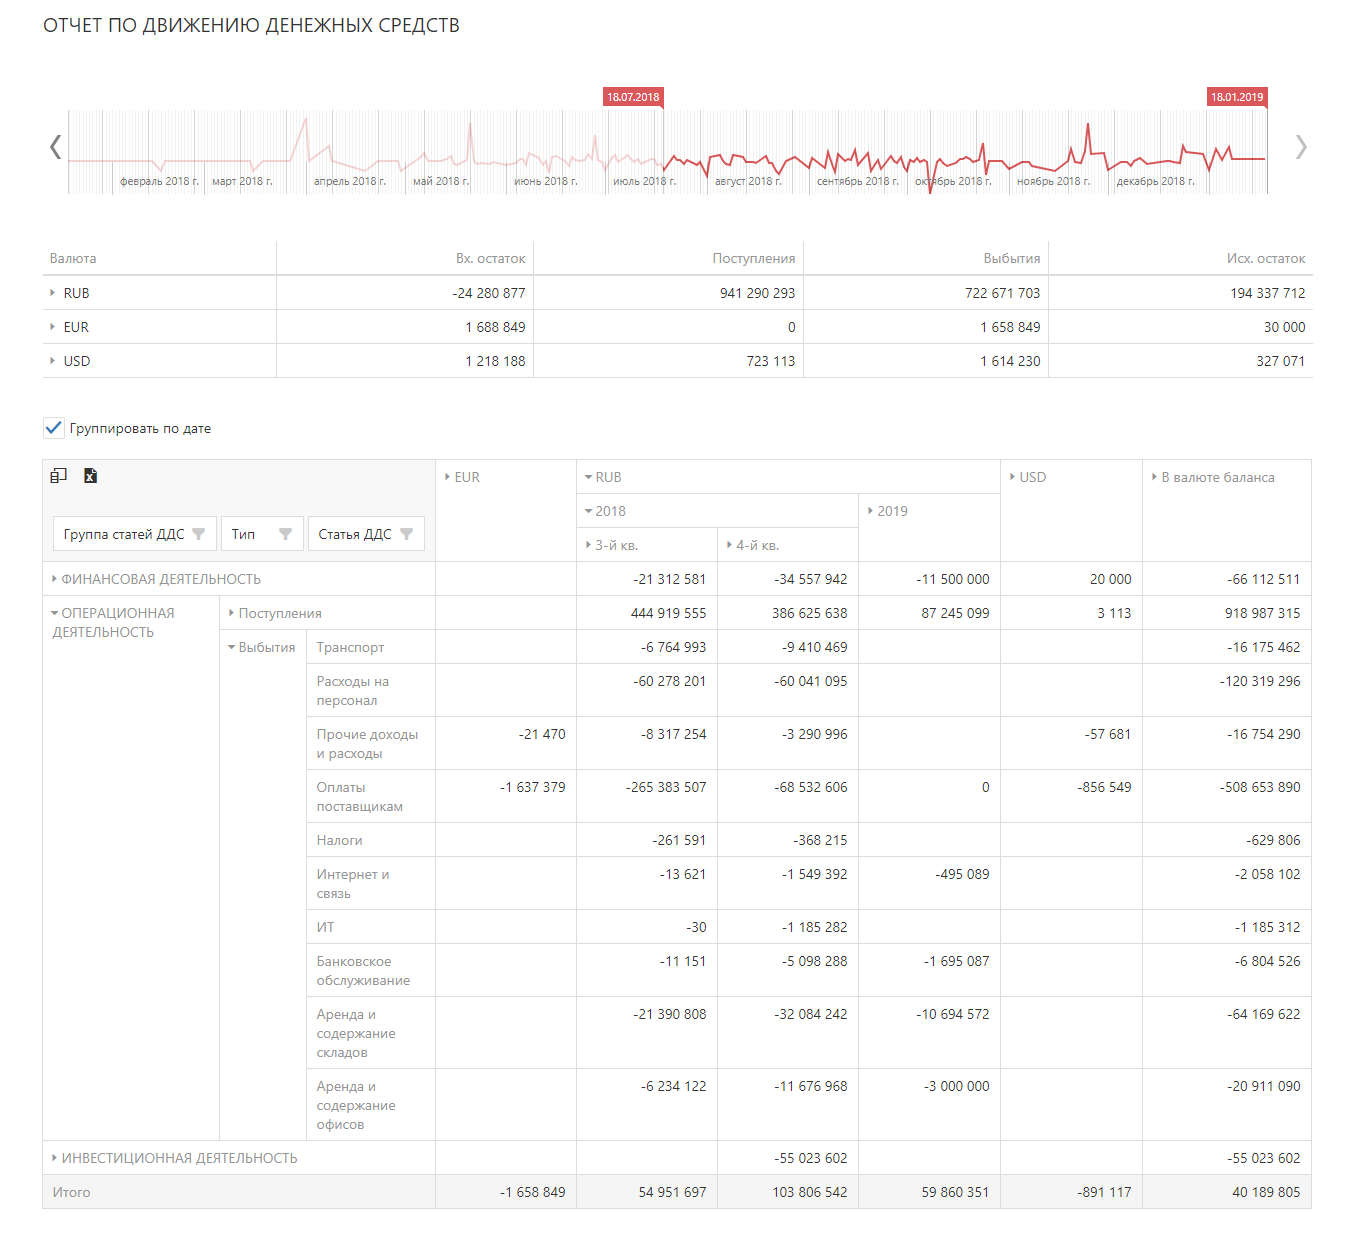
Task: Click filter icon on Группа статей ДДС
Action: [199, 534]
